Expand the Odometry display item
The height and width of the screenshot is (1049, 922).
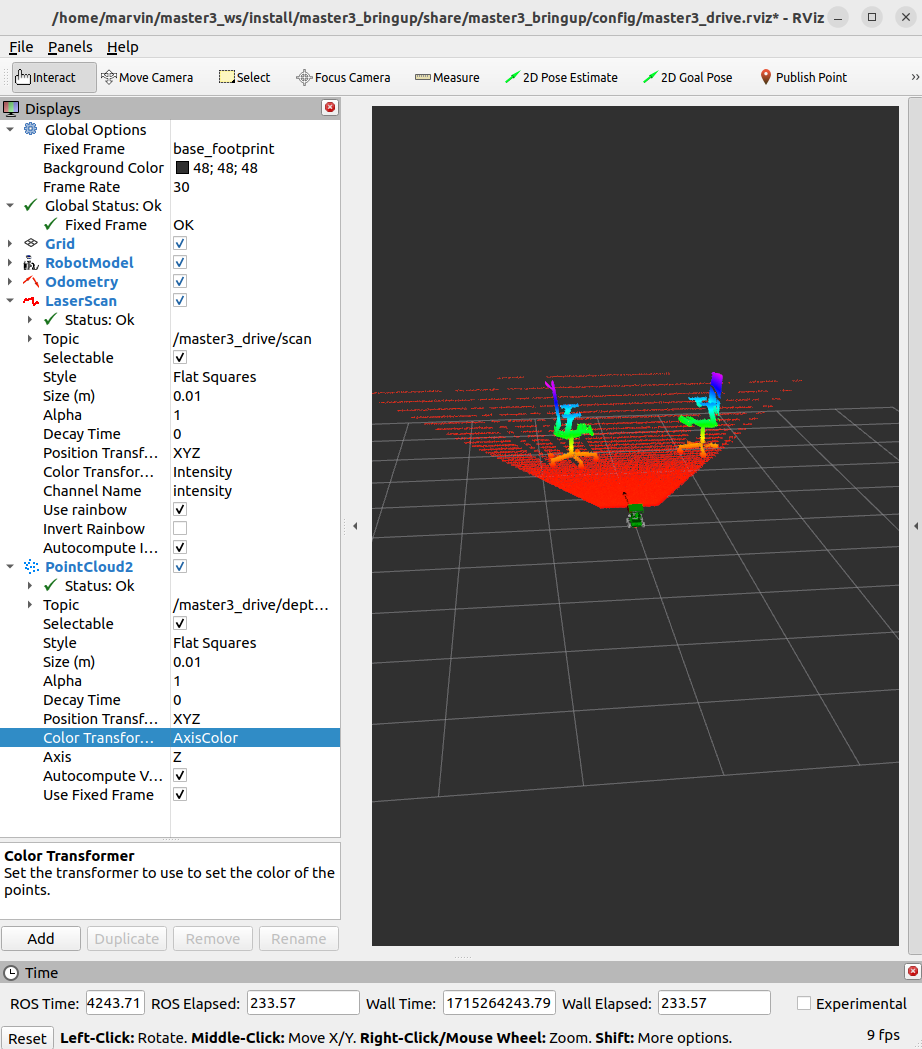[10, 282]
